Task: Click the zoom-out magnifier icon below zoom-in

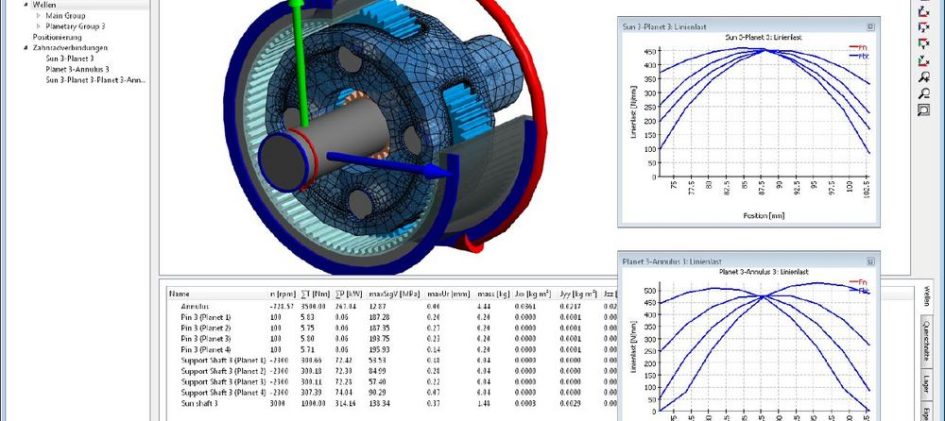Action: click(924, 93)
